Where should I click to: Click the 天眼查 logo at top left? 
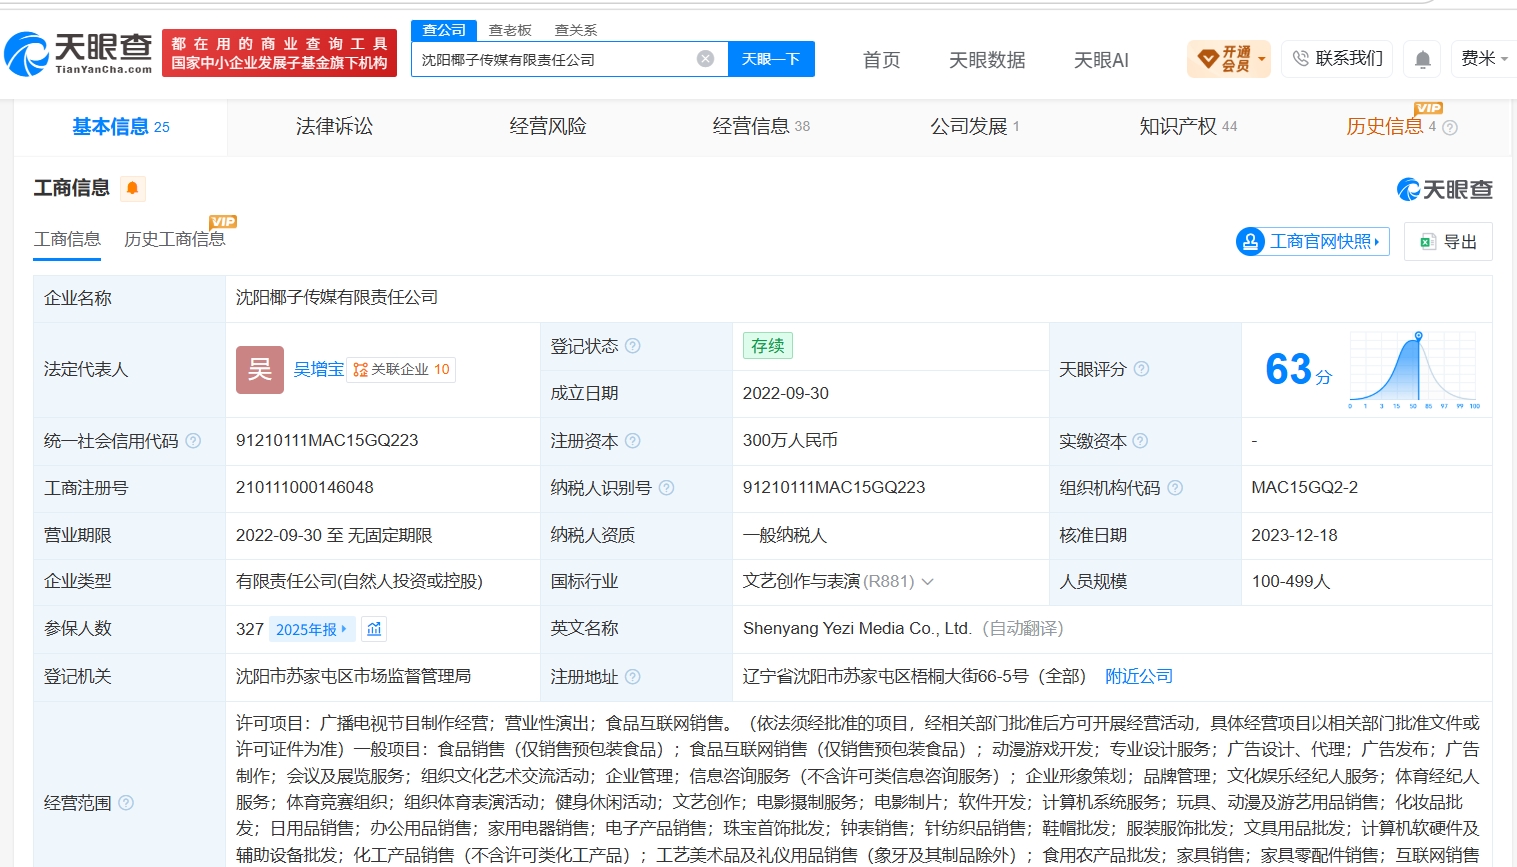click(78, 53)
